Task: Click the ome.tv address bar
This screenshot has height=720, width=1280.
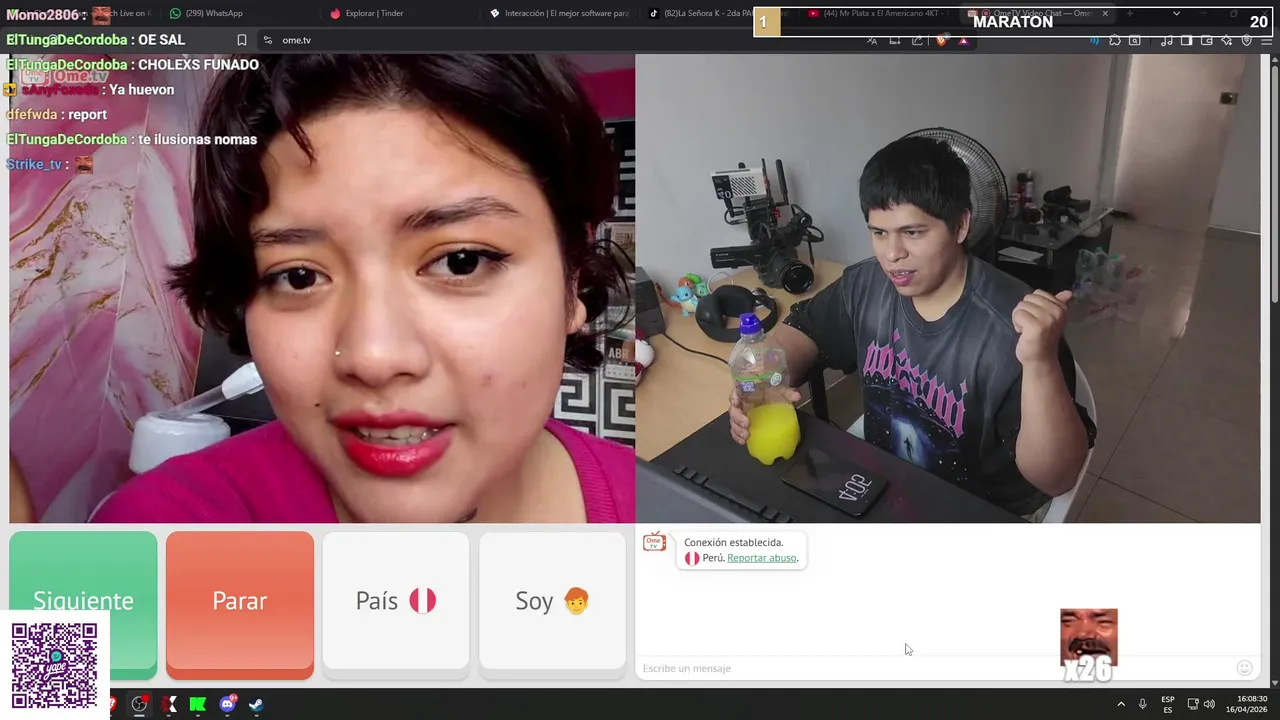Action: pyautogui.click(x=560, y=40)
